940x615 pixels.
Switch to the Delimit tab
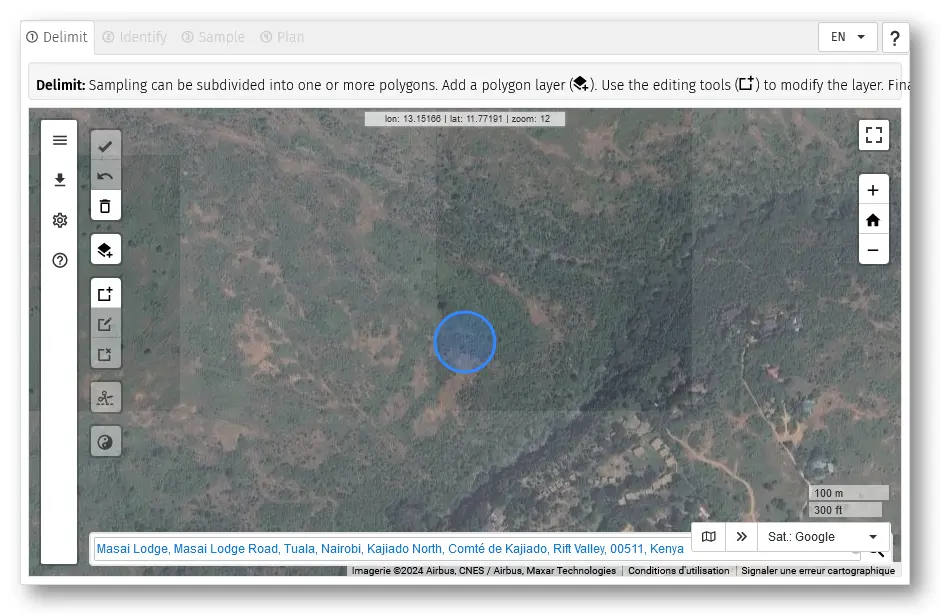pyautogui.click(x=58, y=37)
